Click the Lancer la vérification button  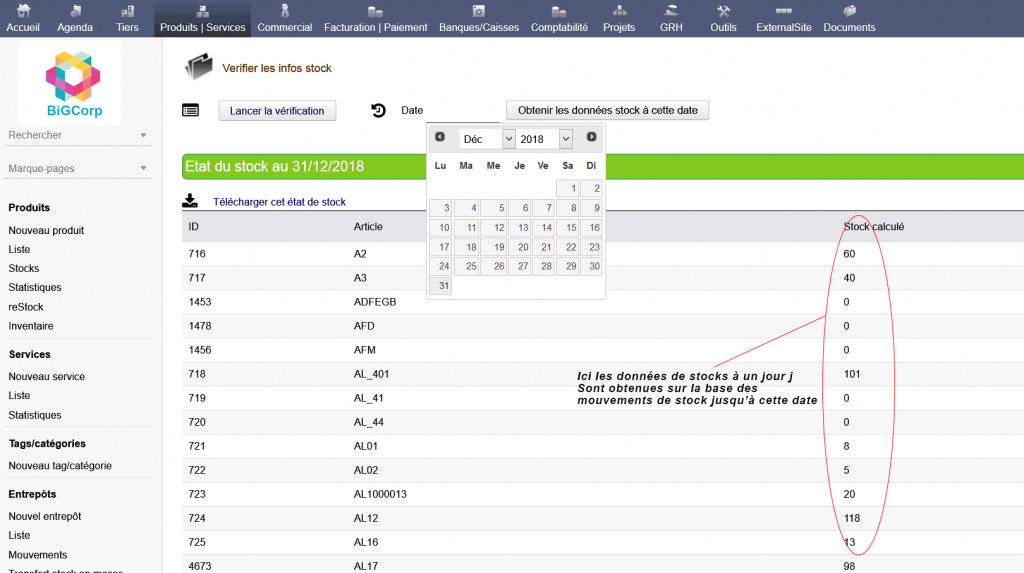click(277, 110)
